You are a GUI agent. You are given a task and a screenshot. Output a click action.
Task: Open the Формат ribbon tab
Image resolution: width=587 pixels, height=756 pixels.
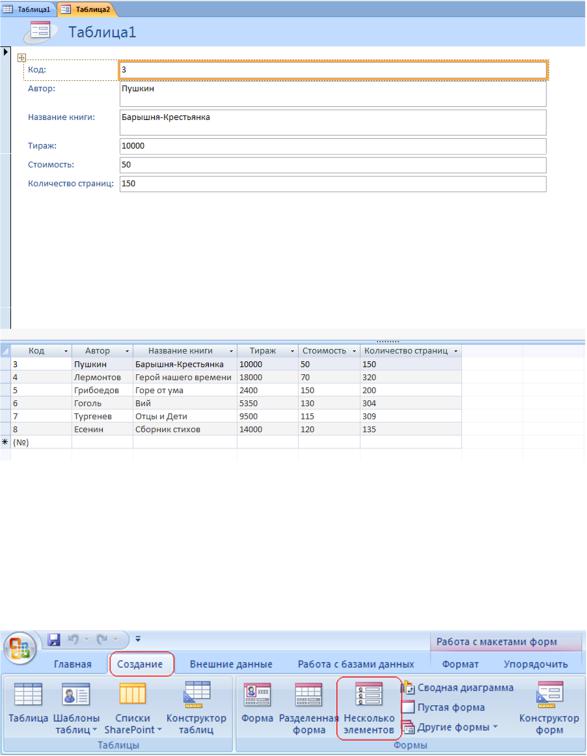click(461, 664)
